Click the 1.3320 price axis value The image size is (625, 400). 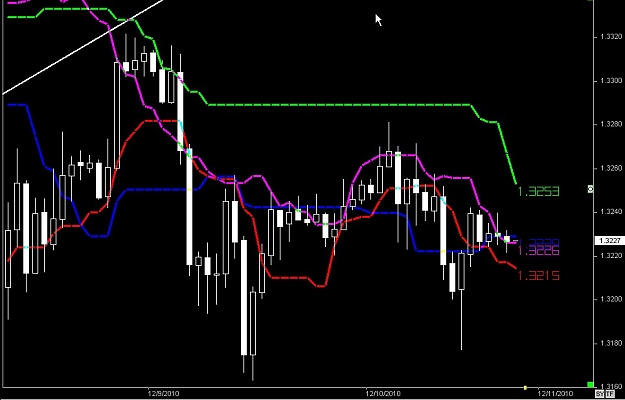611,37
